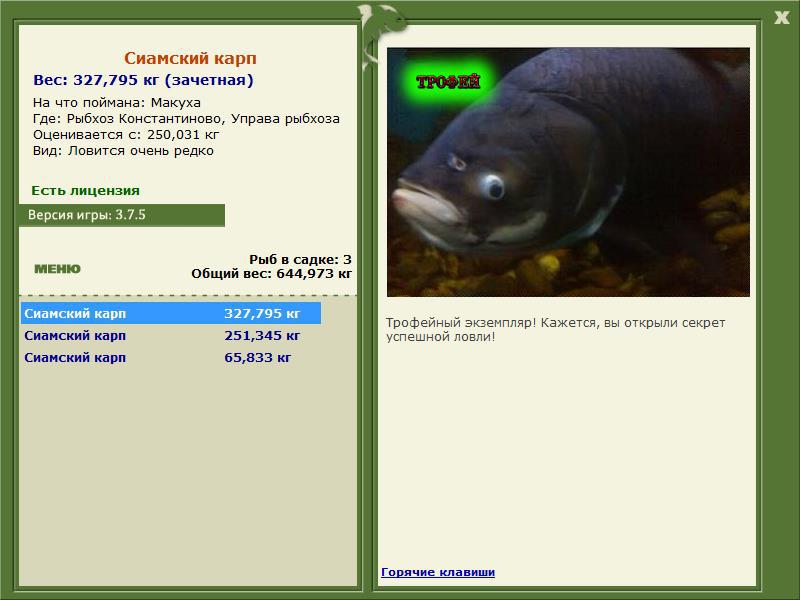Click the Оценивается с: 250,031 кг line
The width and height of the screenshot is (800, 600).
coord(126,135)
